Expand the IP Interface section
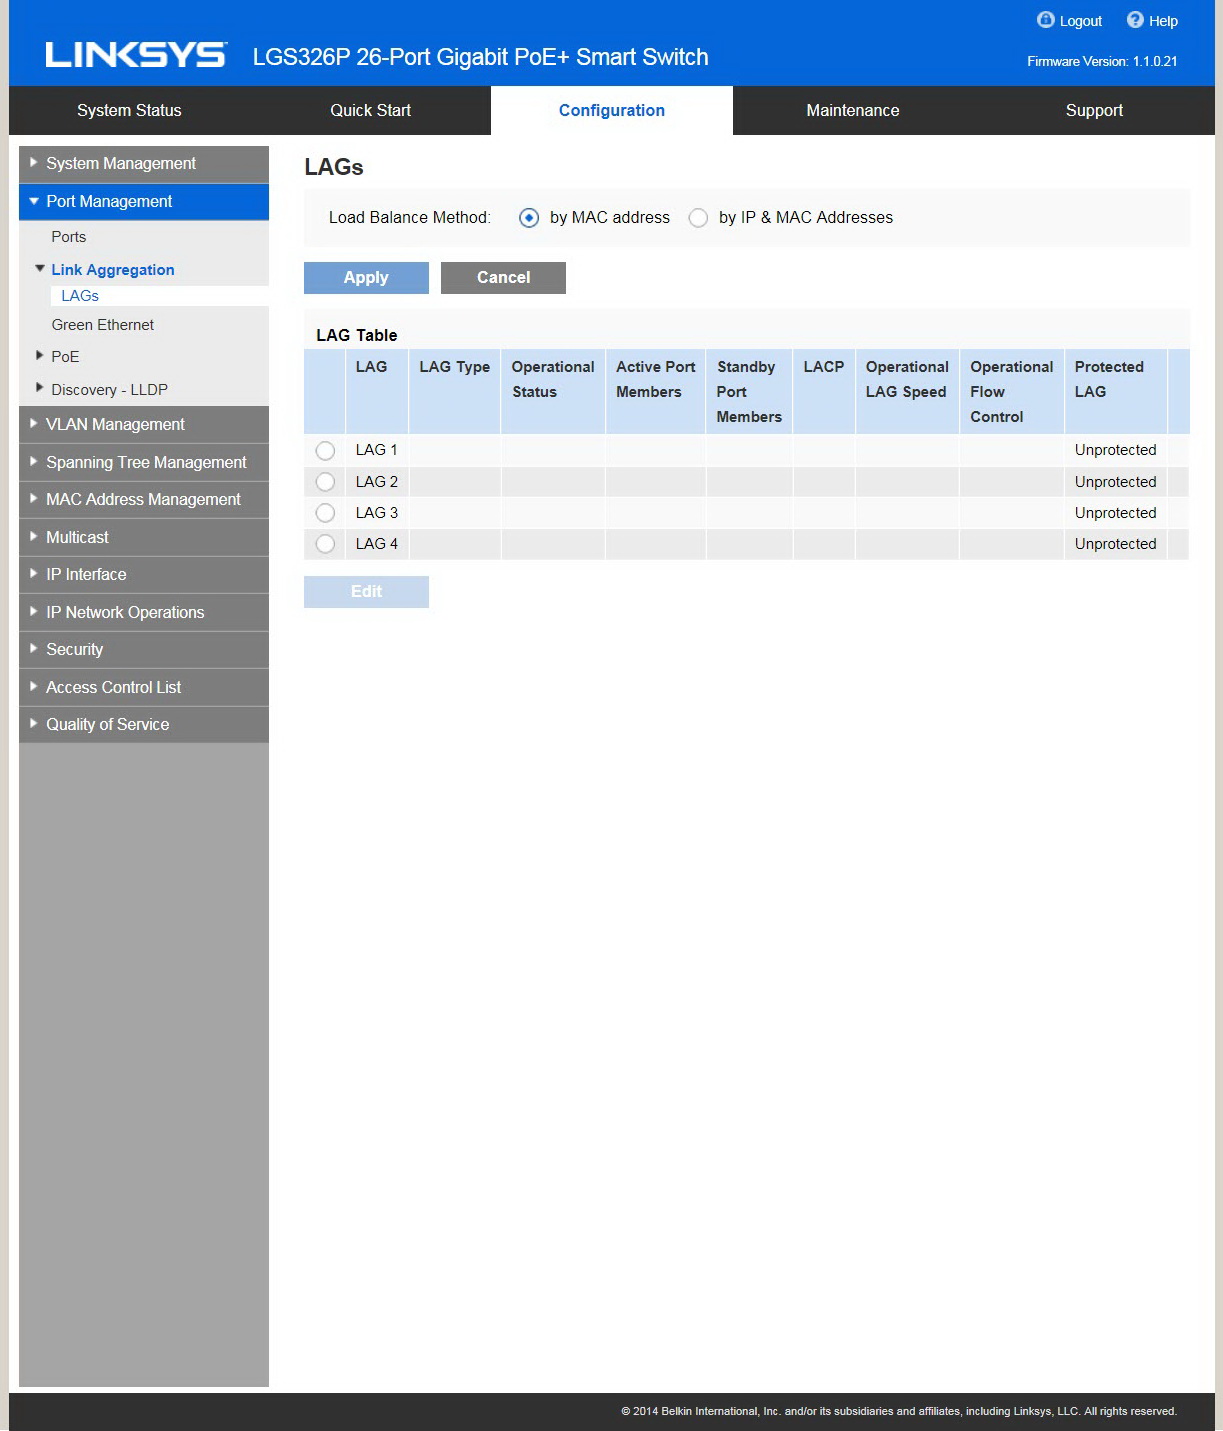The width and height of the screenshot is (1223, 1431). coord(144,575)
